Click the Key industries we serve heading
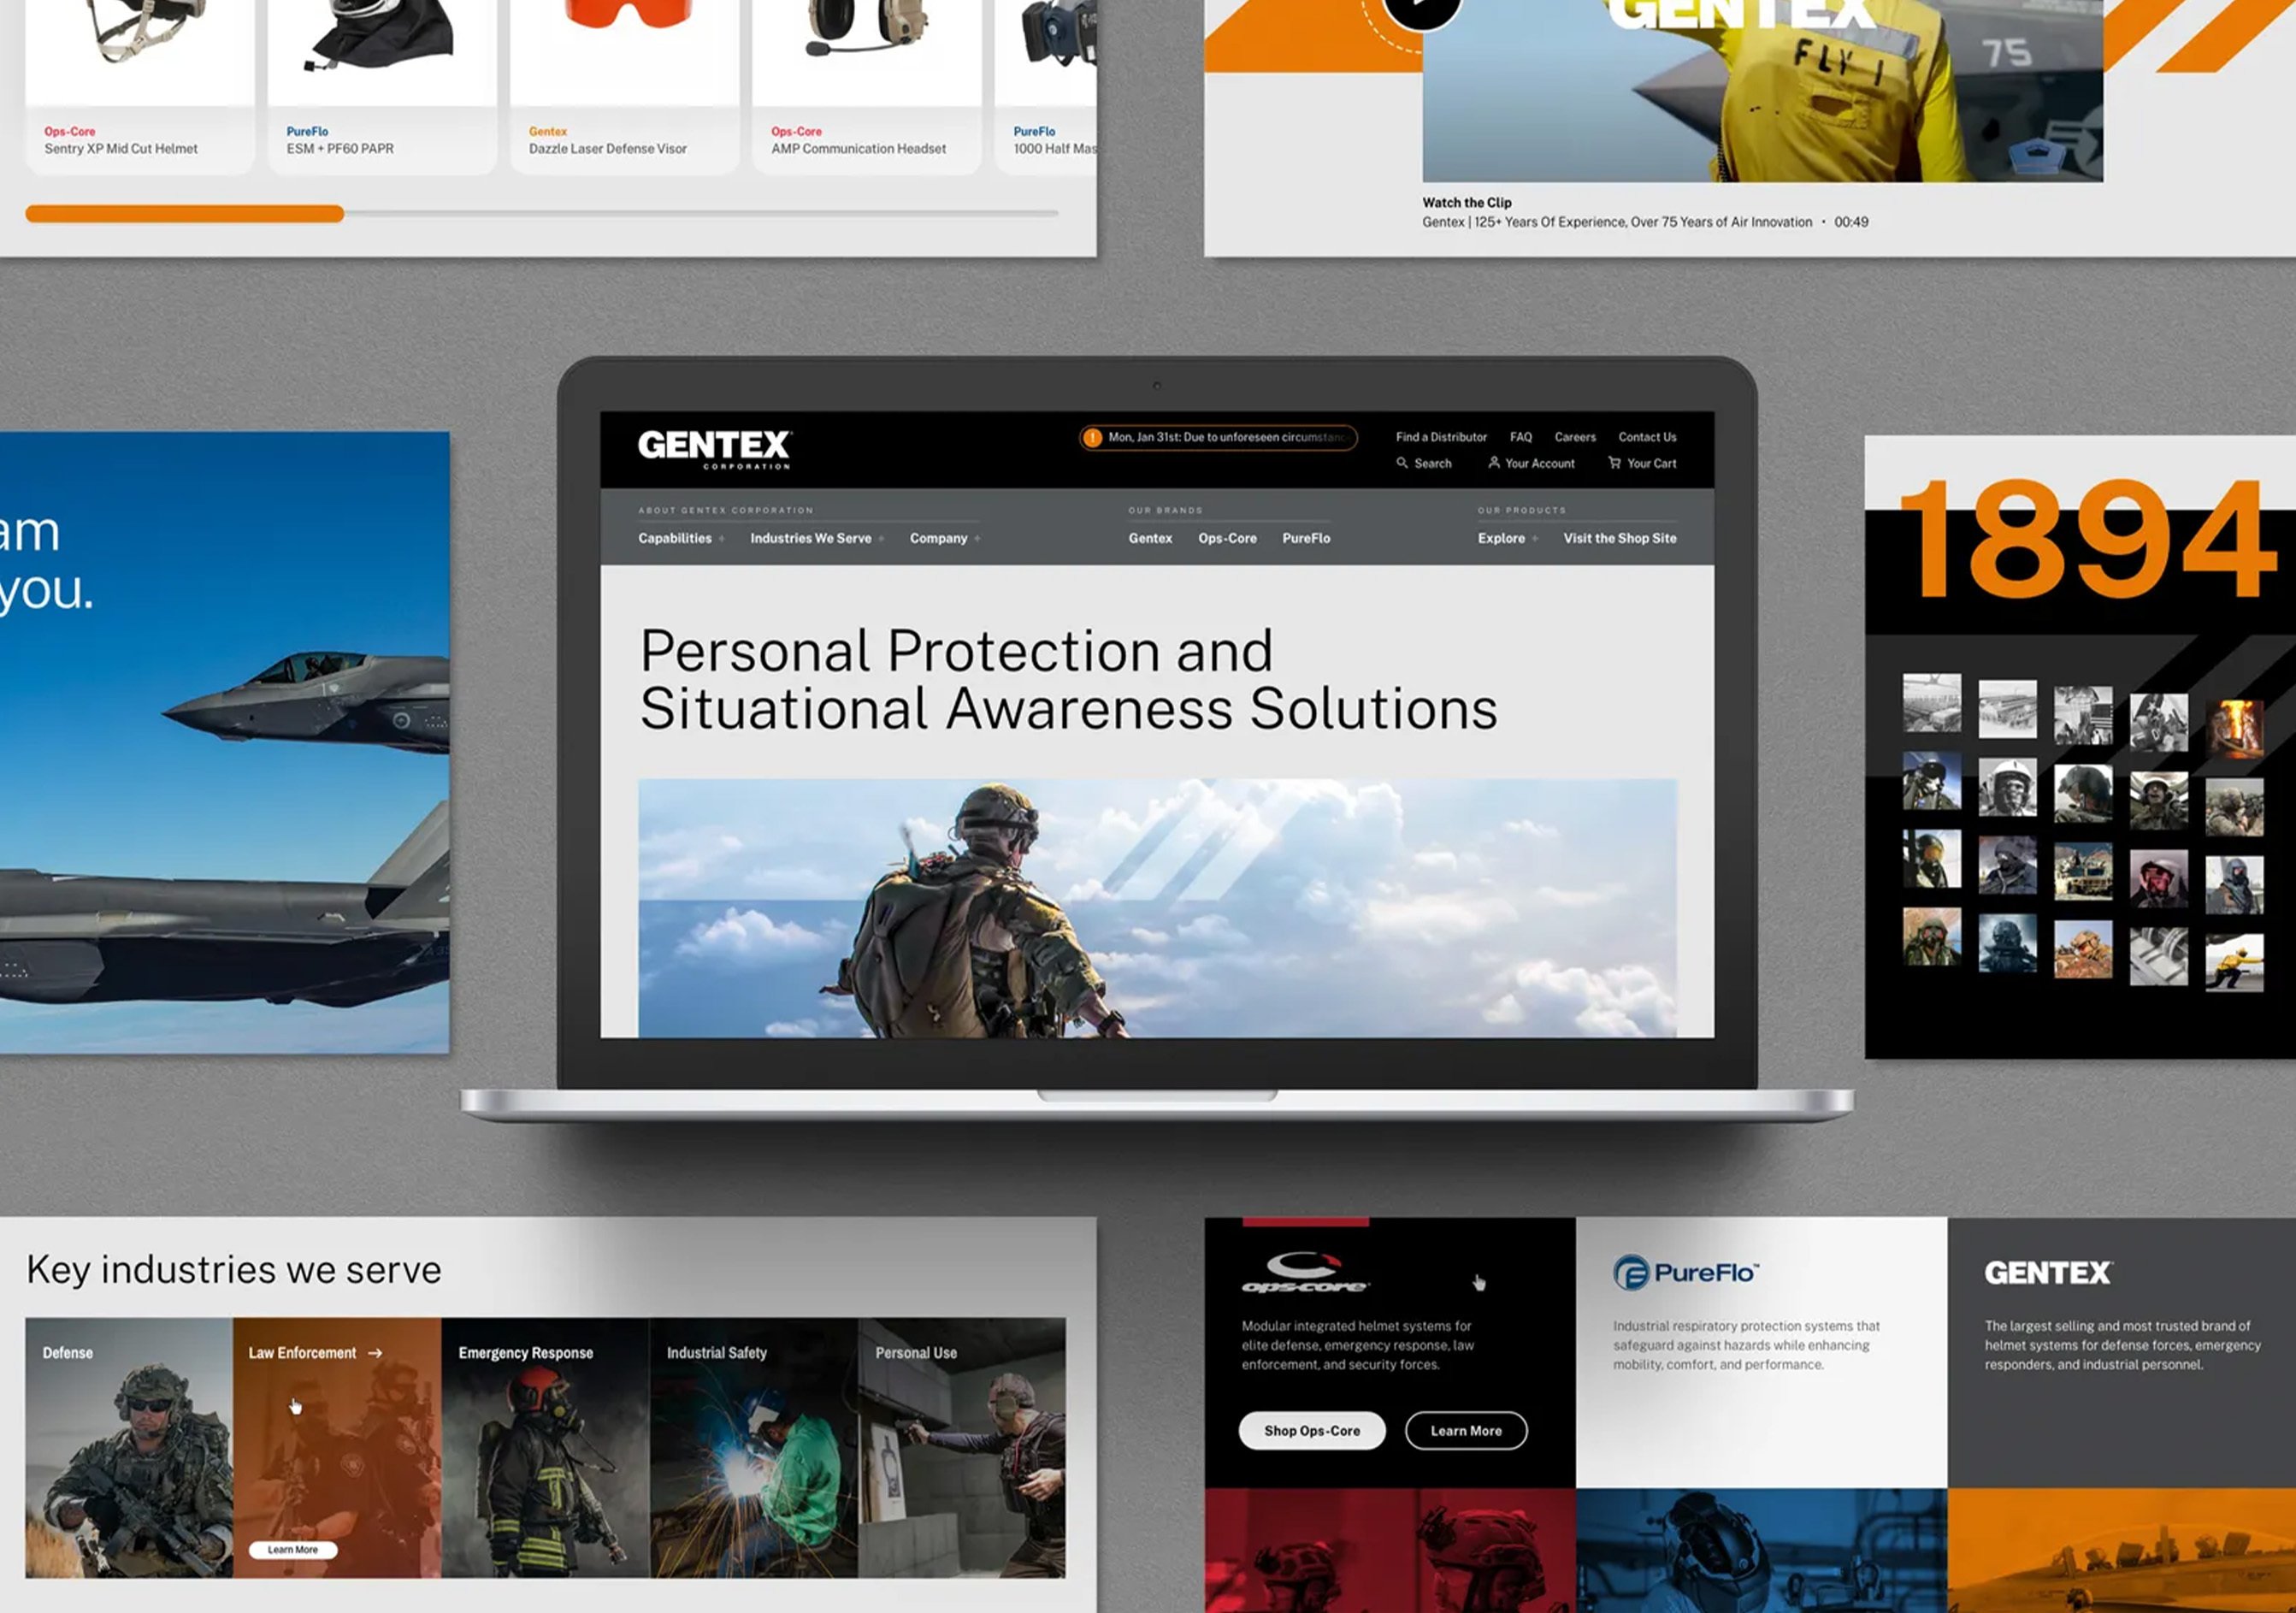2296x1613 pixels. click(233, 1270)
